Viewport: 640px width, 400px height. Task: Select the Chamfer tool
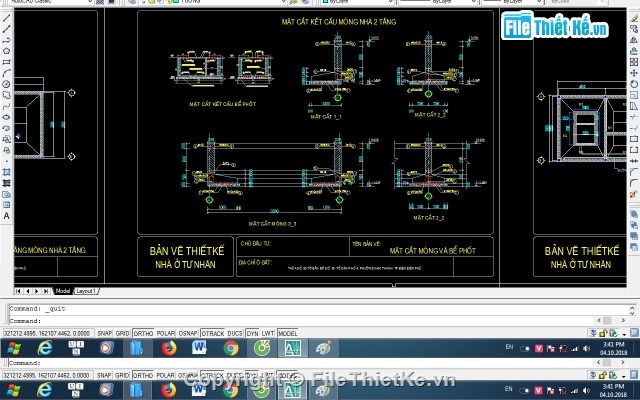[x=634, y=172]
